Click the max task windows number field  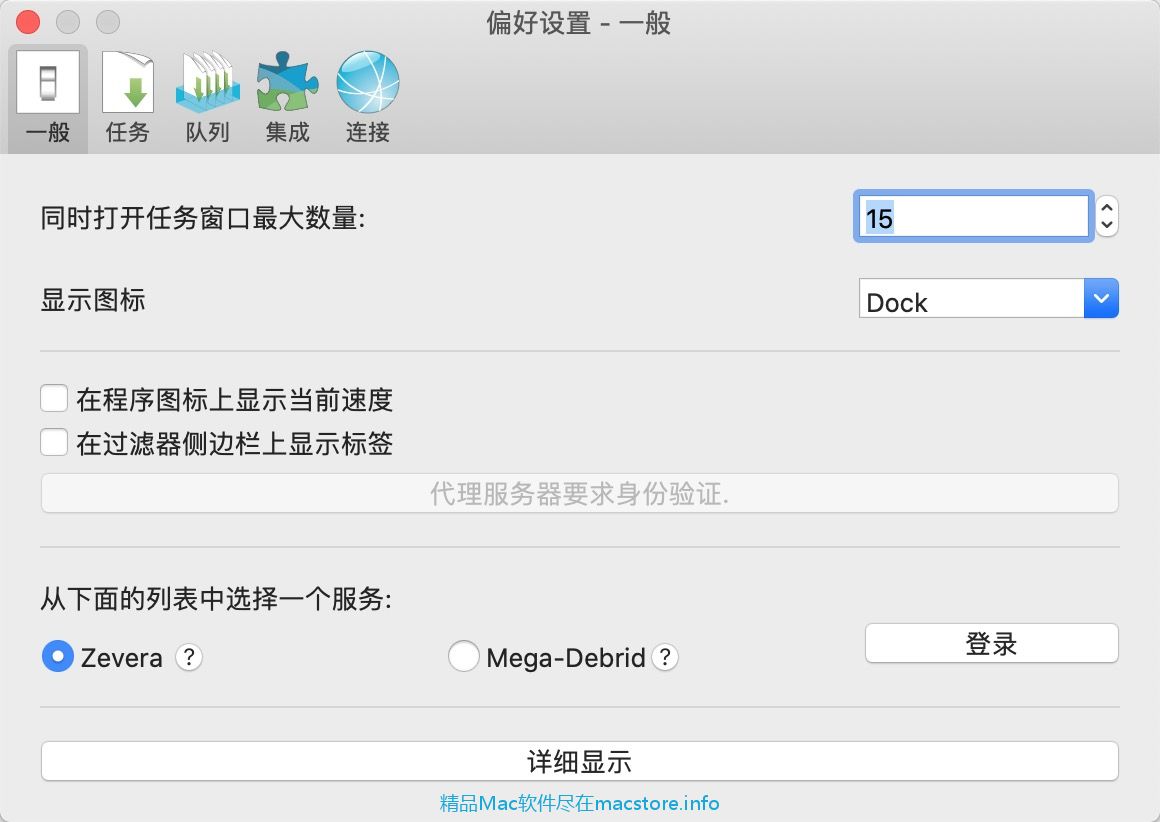[972, 217]
